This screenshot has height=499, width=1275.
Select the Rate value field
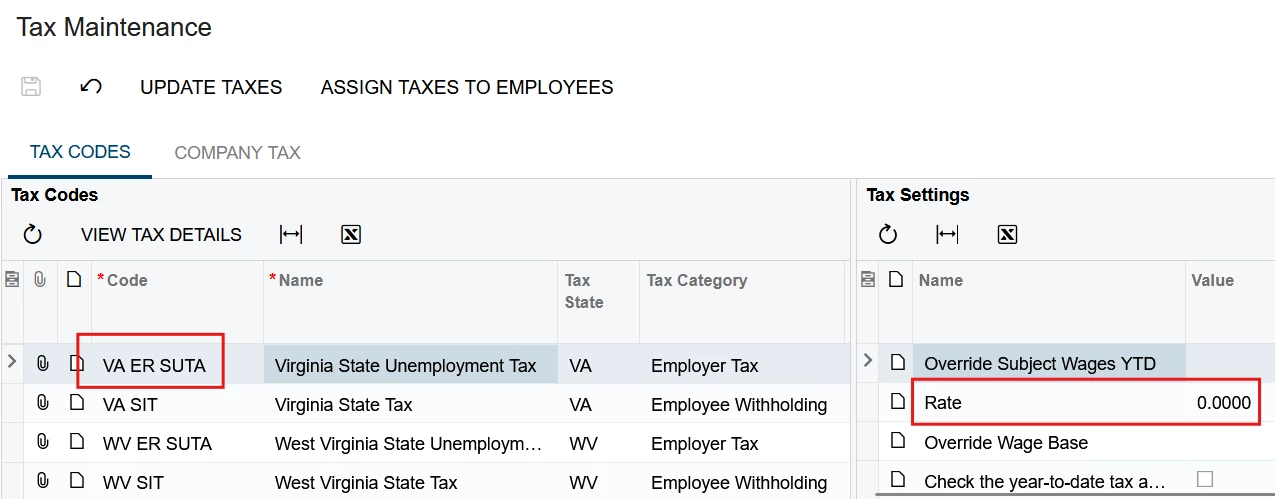tap(1224, 402)
